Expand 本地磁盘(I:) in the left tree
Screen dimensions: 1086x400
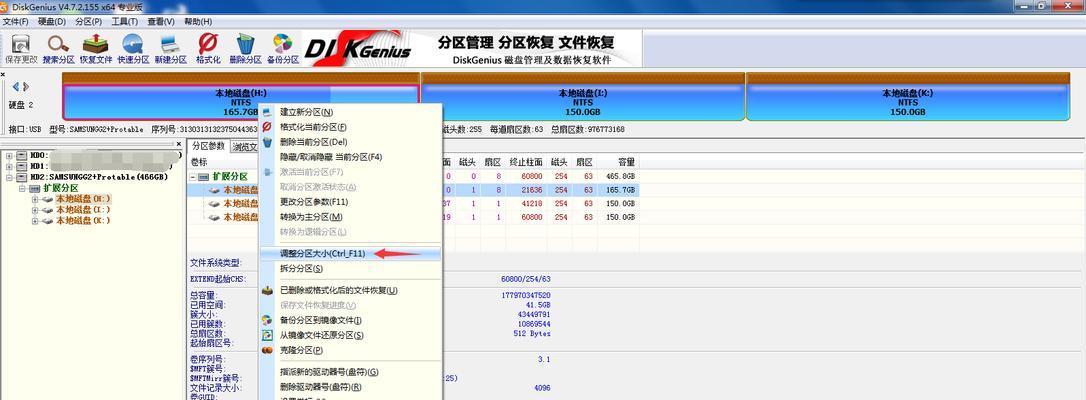tap(35, 210)
